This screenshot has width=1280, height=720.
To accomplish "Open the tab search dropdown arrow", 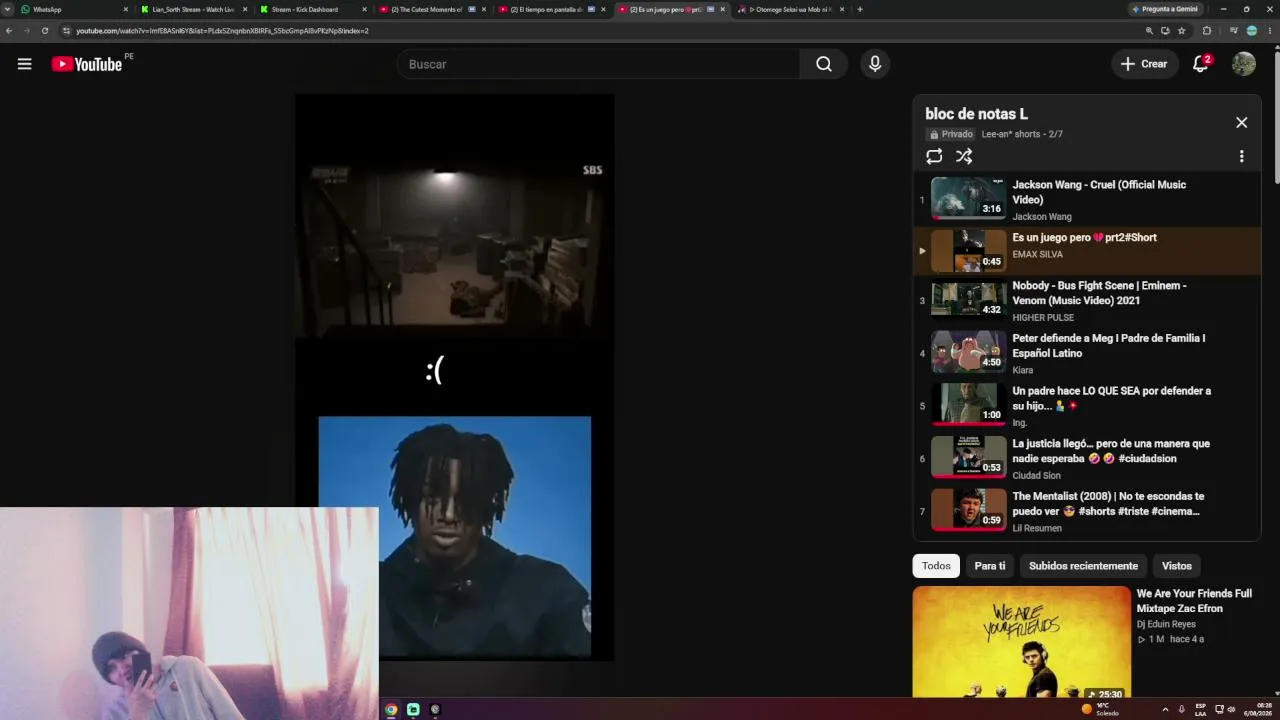I will [x=8, y=9].
